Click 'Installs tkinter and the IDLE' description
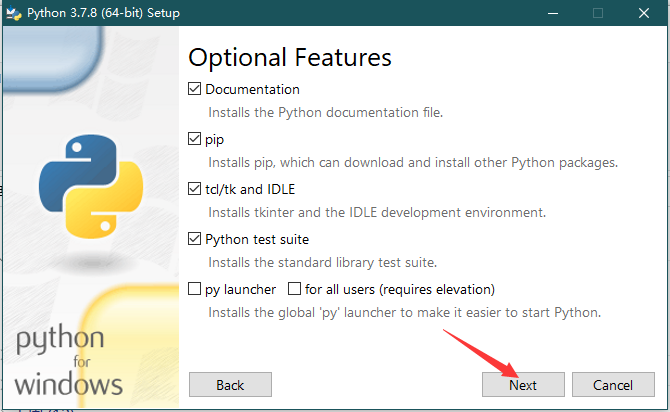This screenshot has height=412, width=670. (377, 212)
